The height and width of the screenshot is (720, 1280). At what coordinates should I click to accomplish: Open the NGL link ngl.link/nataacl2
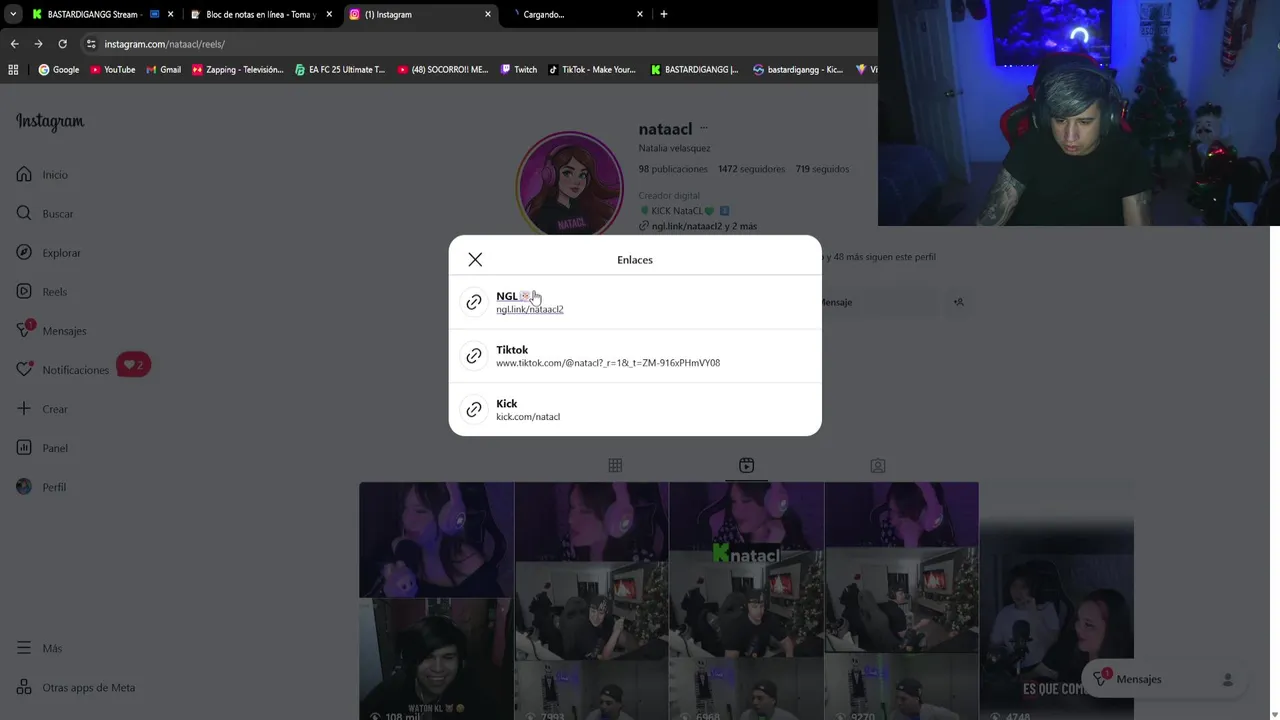635,302
